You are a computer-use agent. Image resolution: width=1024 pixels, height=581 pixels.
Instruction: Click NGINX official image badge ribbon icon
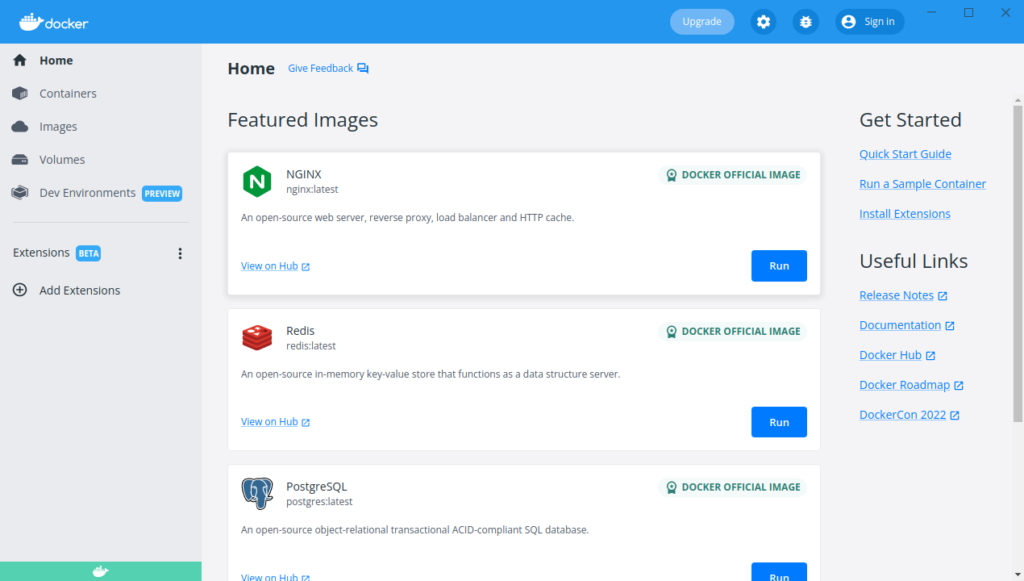[671, 175]
